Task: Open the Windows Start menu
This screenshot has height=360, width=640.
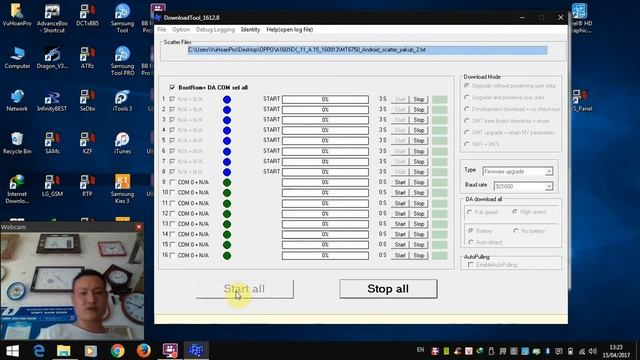Action: tap(12, 351)
